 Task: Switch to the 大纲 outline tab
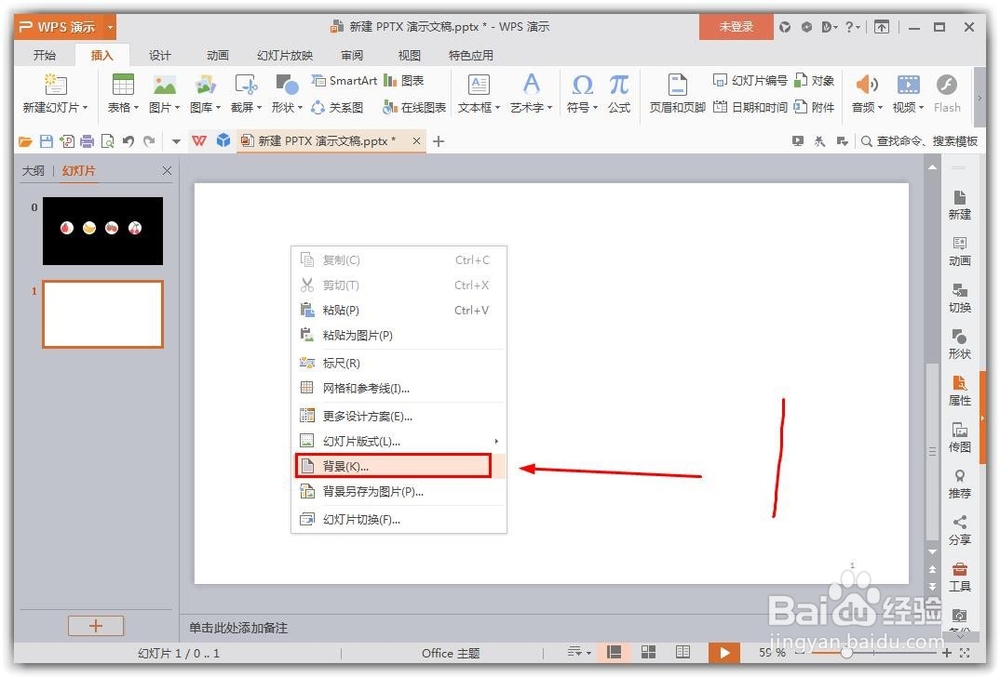pyautogui.click(x=33, y=171)
